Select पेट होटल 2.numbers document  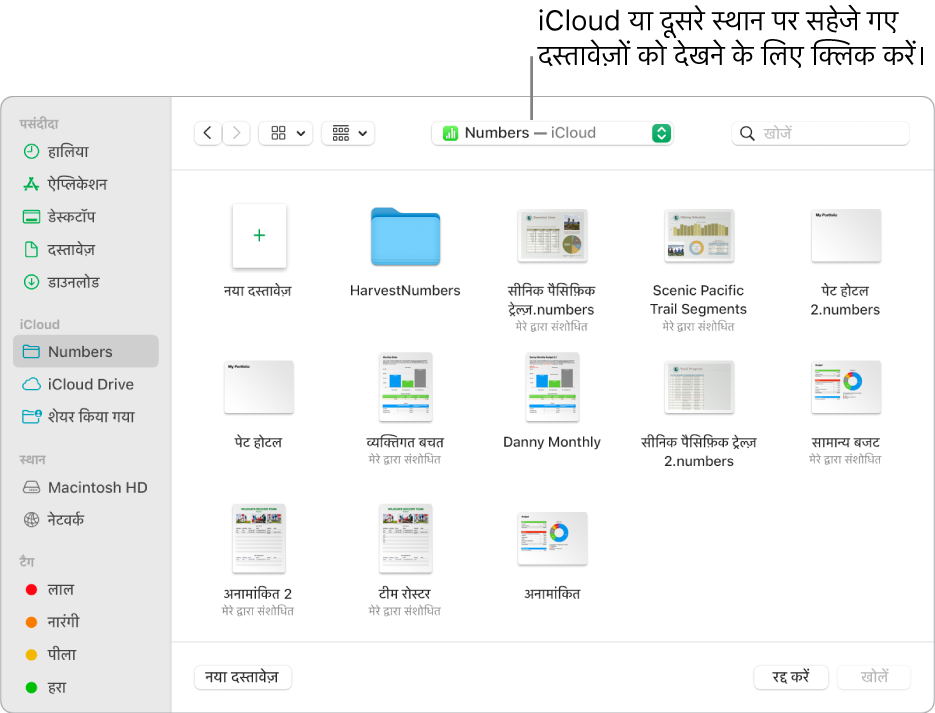coord(846,235)
